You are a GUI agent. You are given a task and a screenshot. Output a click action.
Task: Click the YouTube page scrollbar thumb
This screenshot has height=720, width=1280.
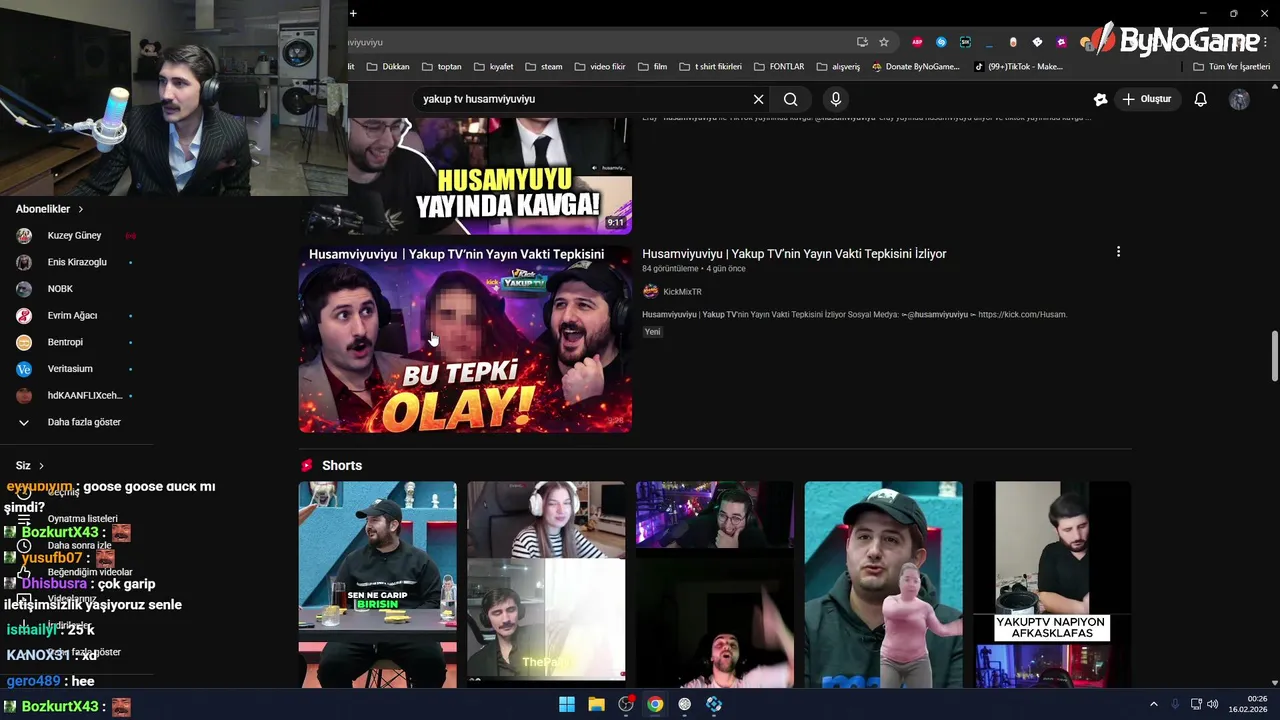click(x=1274, y=356)
